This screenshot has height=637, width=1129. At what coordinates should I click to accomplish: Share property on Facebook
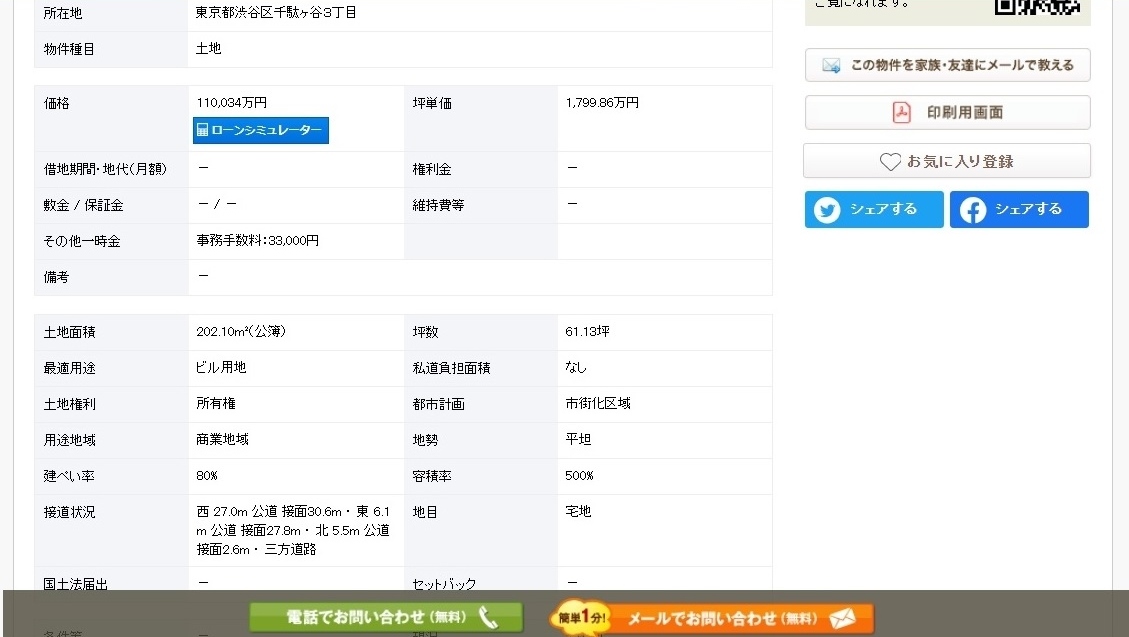click(x=1020, y=209)
